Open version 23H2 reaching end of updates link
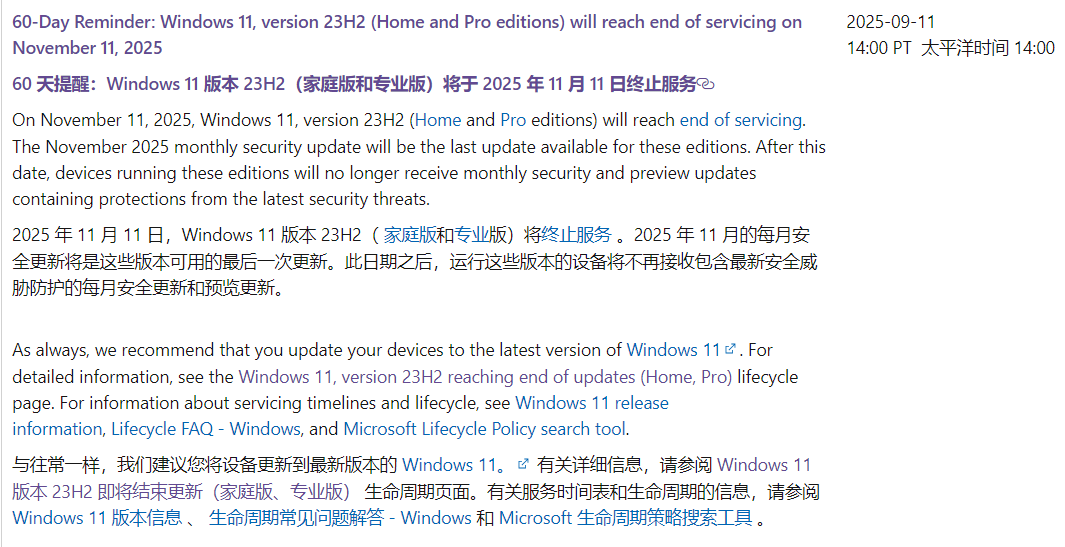Screen dimensions: 1065x547 pos(485,376)
